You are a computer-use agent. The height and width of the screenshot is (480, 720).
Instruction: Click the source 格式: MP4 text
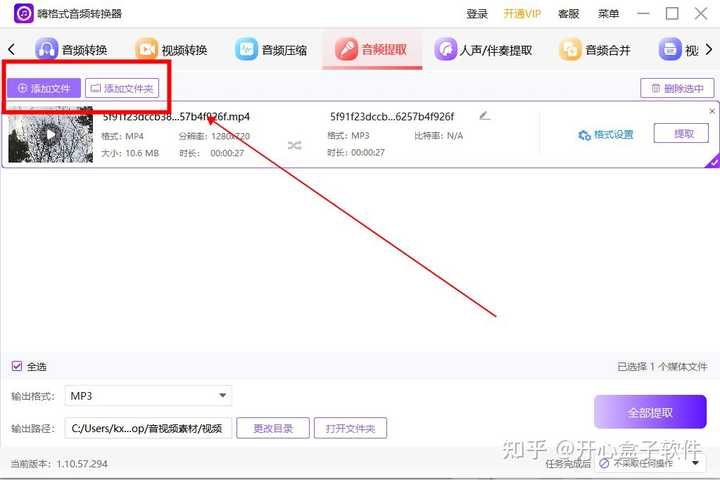[x=123, y=136]
